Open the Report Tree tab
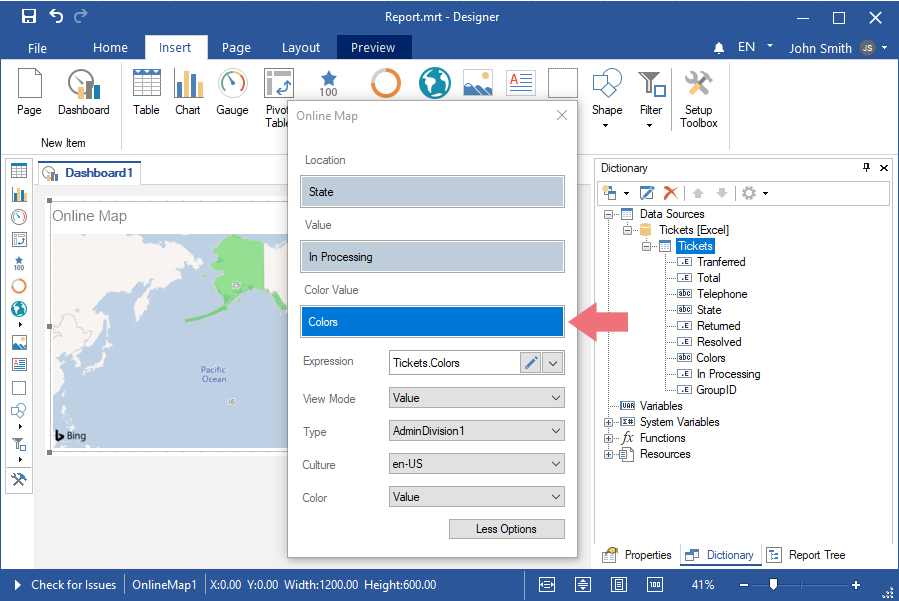The image size is (899, 601). click(808, 555)
